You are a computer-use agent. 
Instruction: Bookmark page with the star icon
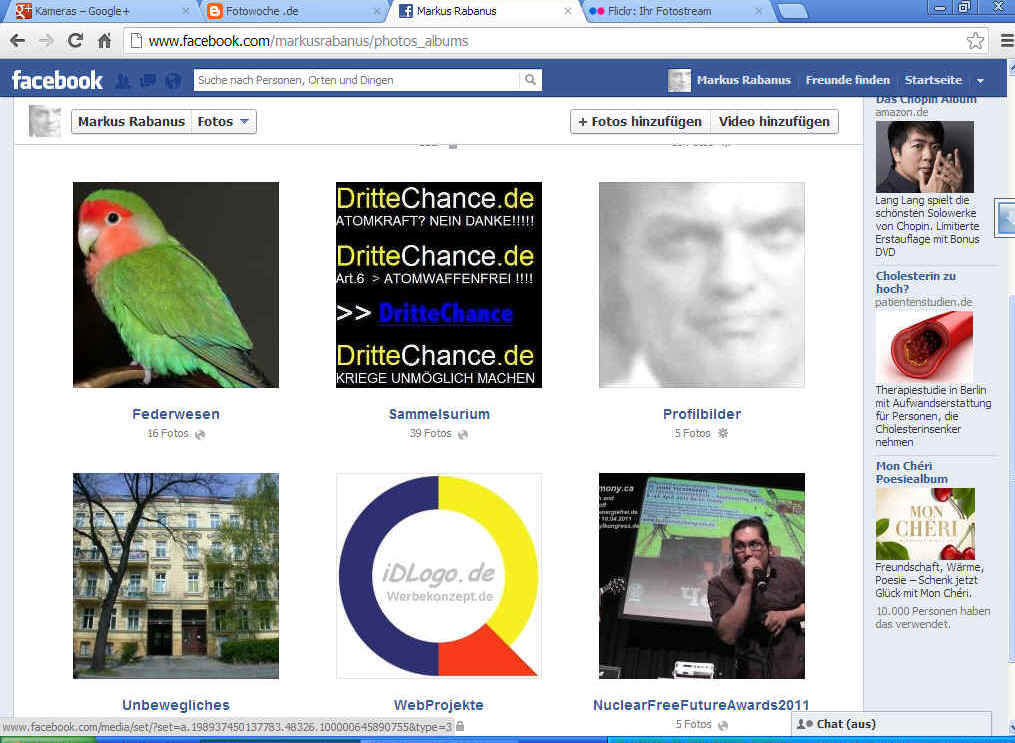click(975, 41)
